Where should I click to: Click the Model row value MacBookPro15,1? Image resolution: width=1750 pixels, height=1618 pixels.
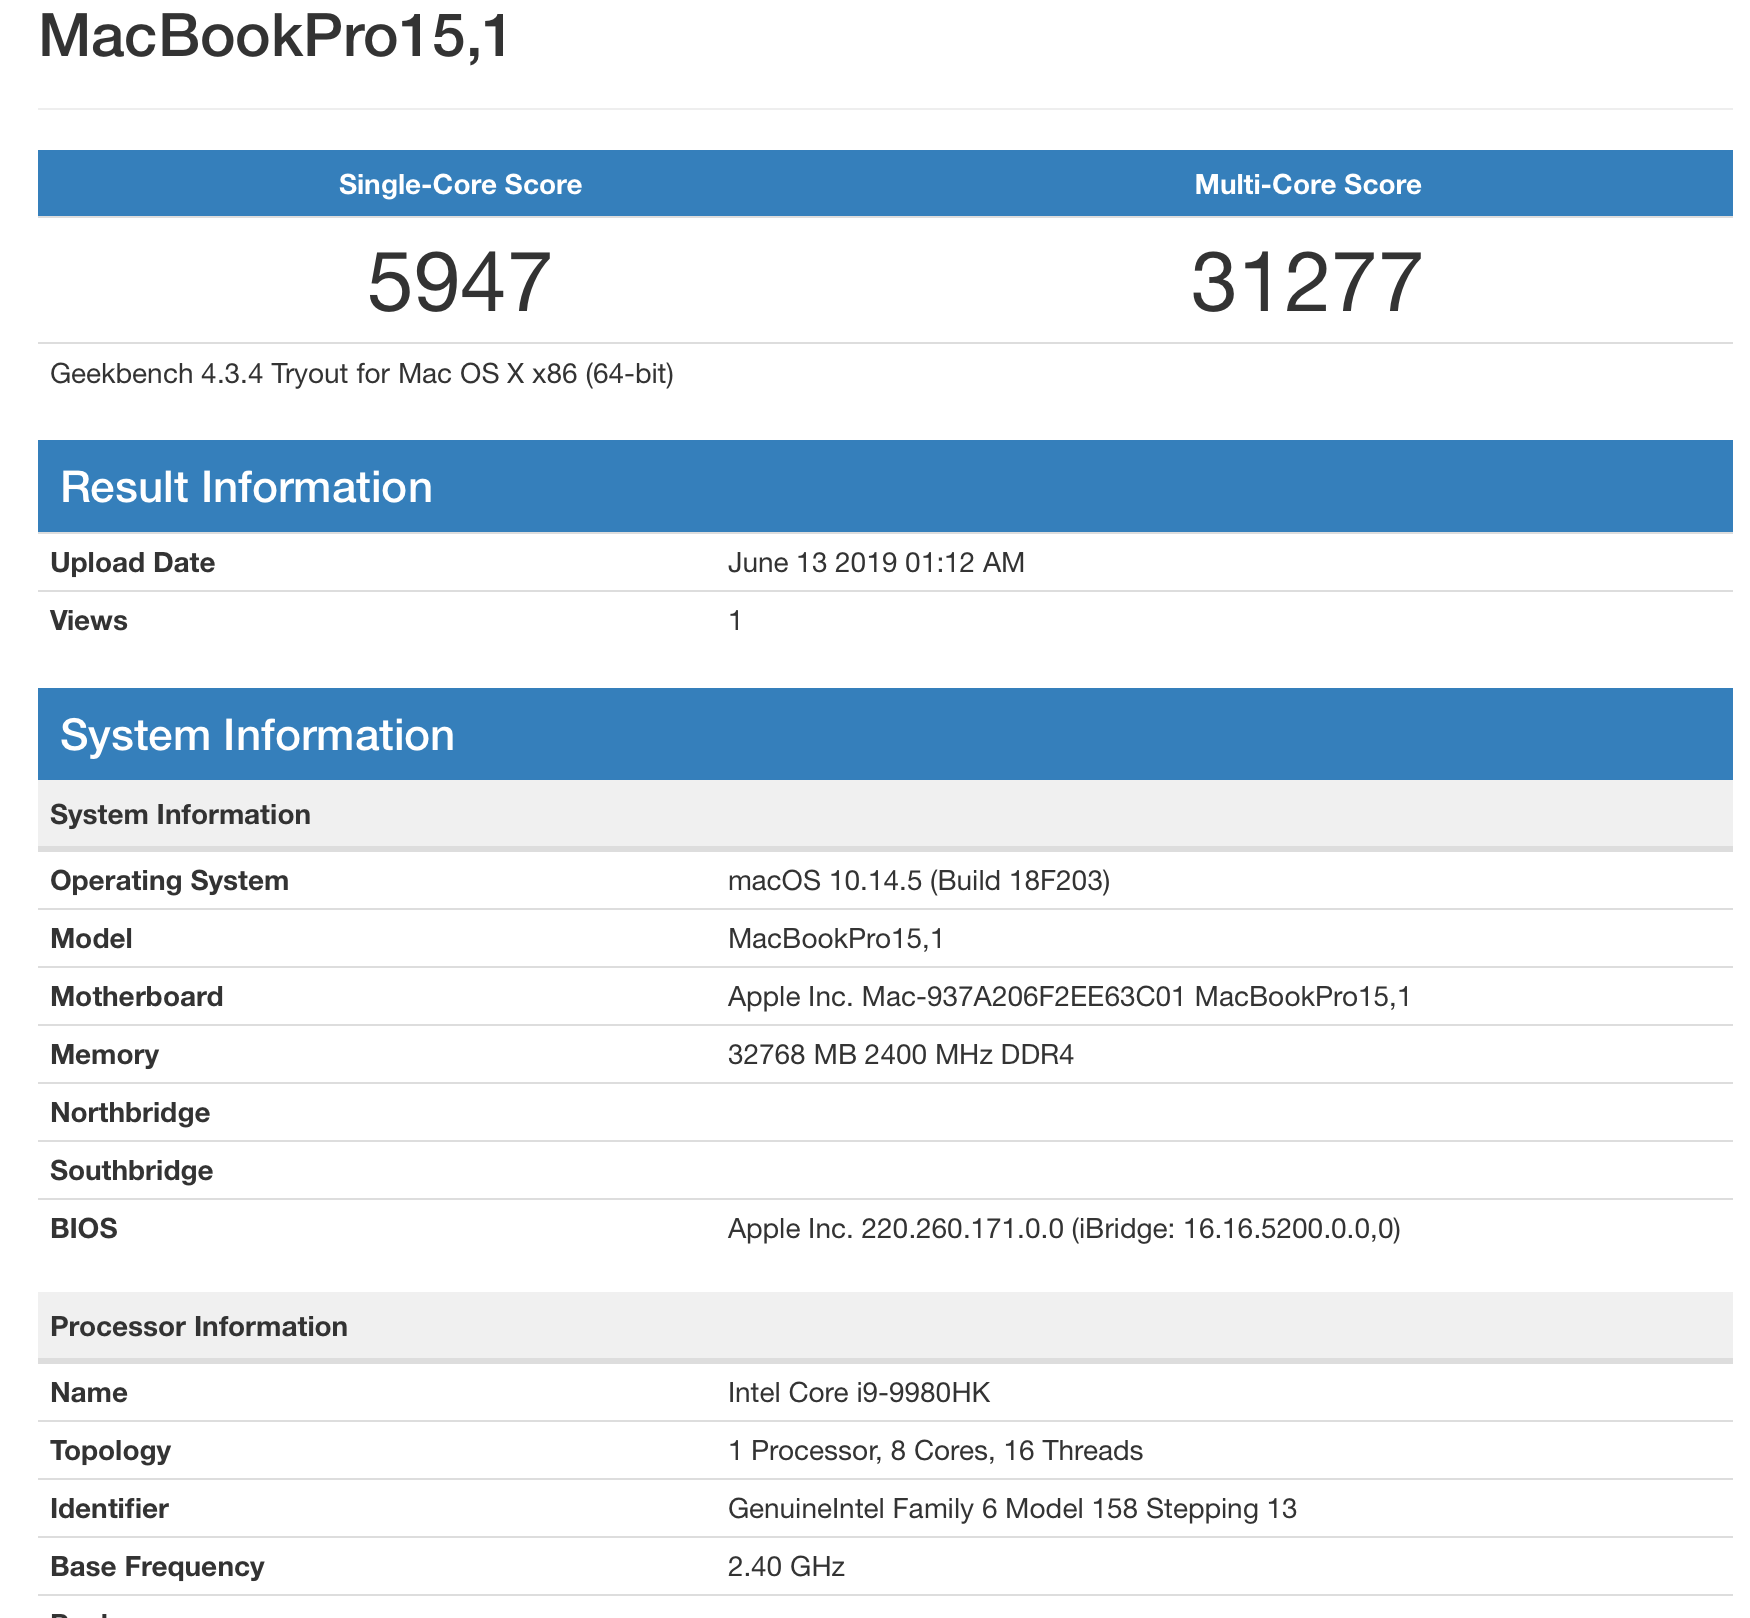[x=835, y=939]
